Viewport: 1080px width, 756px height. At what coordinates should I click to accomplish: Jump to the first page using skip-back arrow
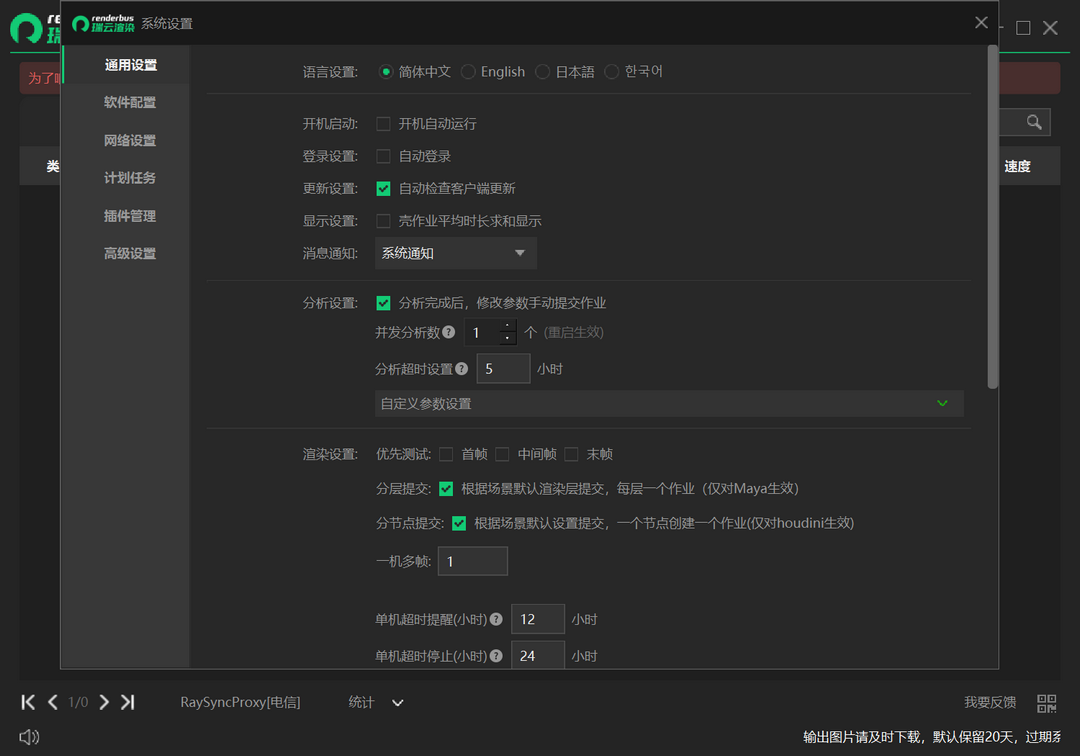[28, 702]
